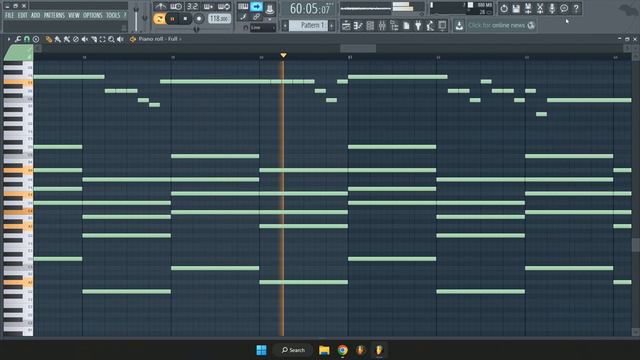The image size is (640, 360).
Task: Click the Record button
Action: 199,19
